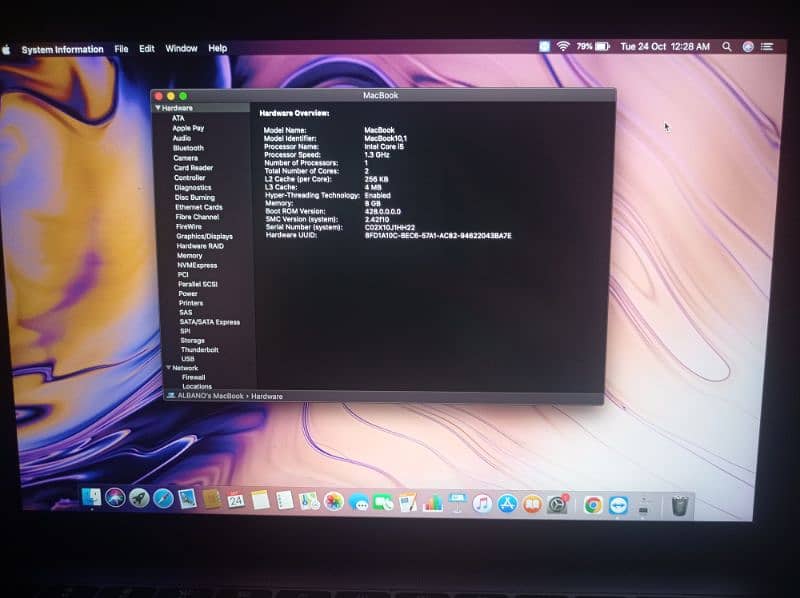This screenshot has width=800, height=598.
Task: Open Finder from the dock
Action: [91, 497]
